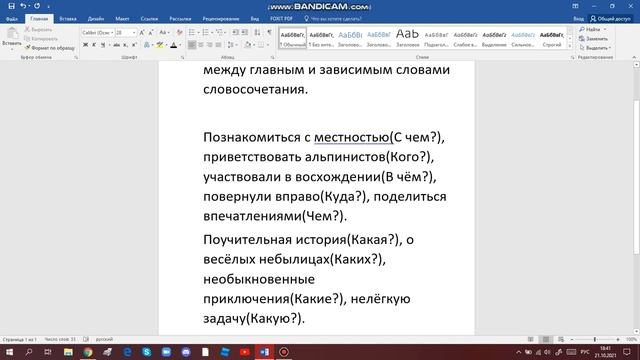
Task: Switch to the Макет tab
Action: pos(122,19)
